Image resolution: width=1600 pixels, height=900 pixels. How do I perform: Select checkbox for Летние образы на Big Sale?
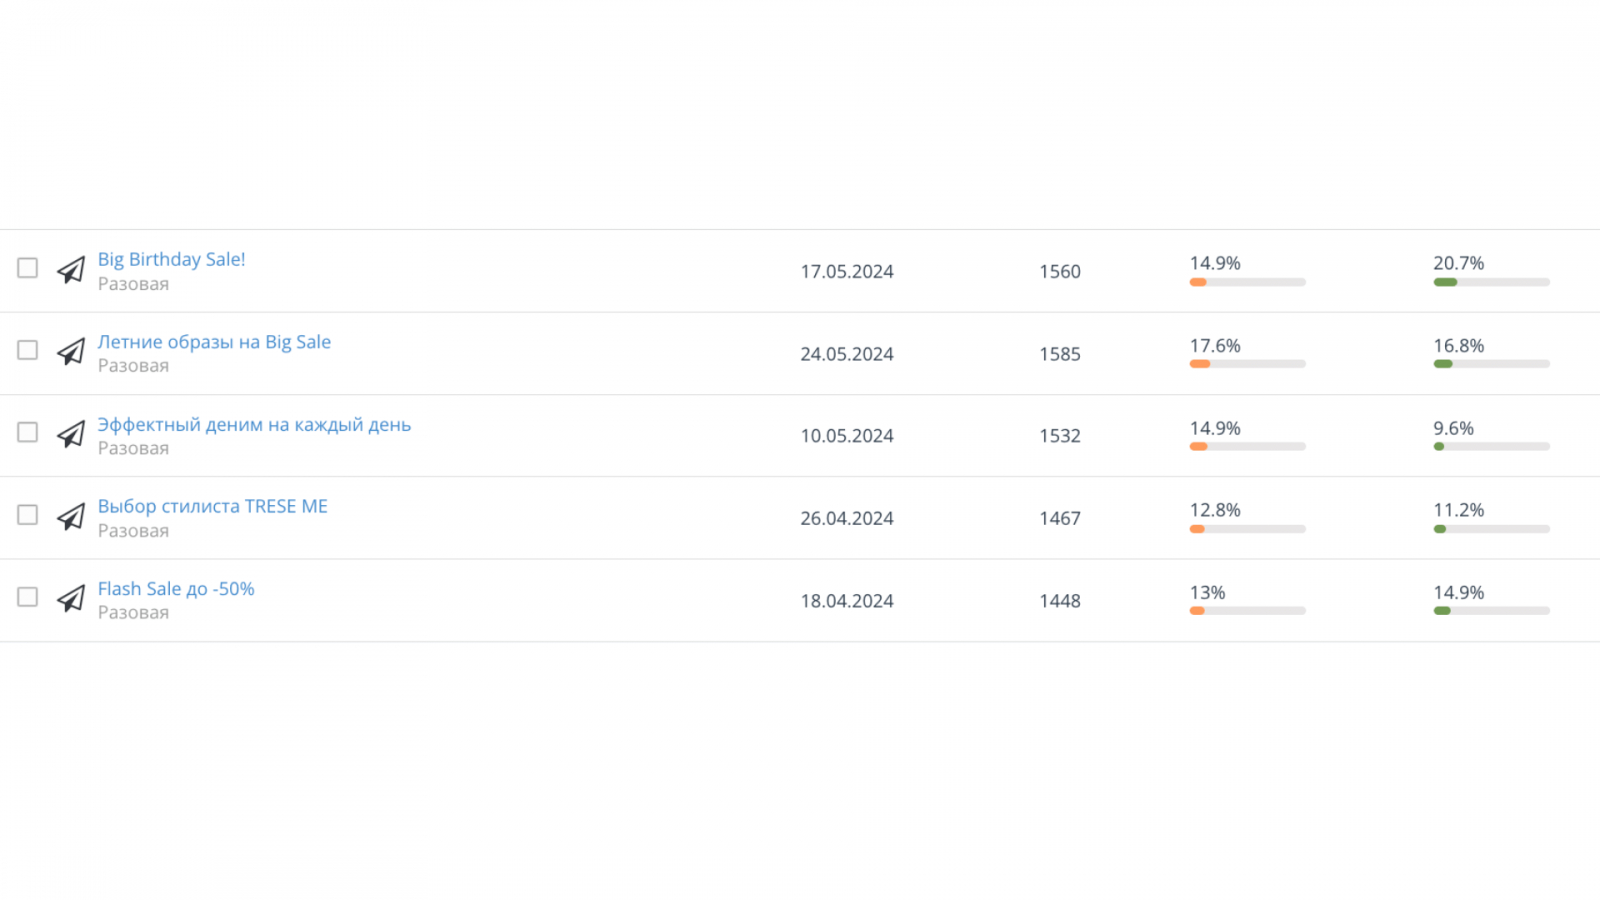[x=28, y=350]
